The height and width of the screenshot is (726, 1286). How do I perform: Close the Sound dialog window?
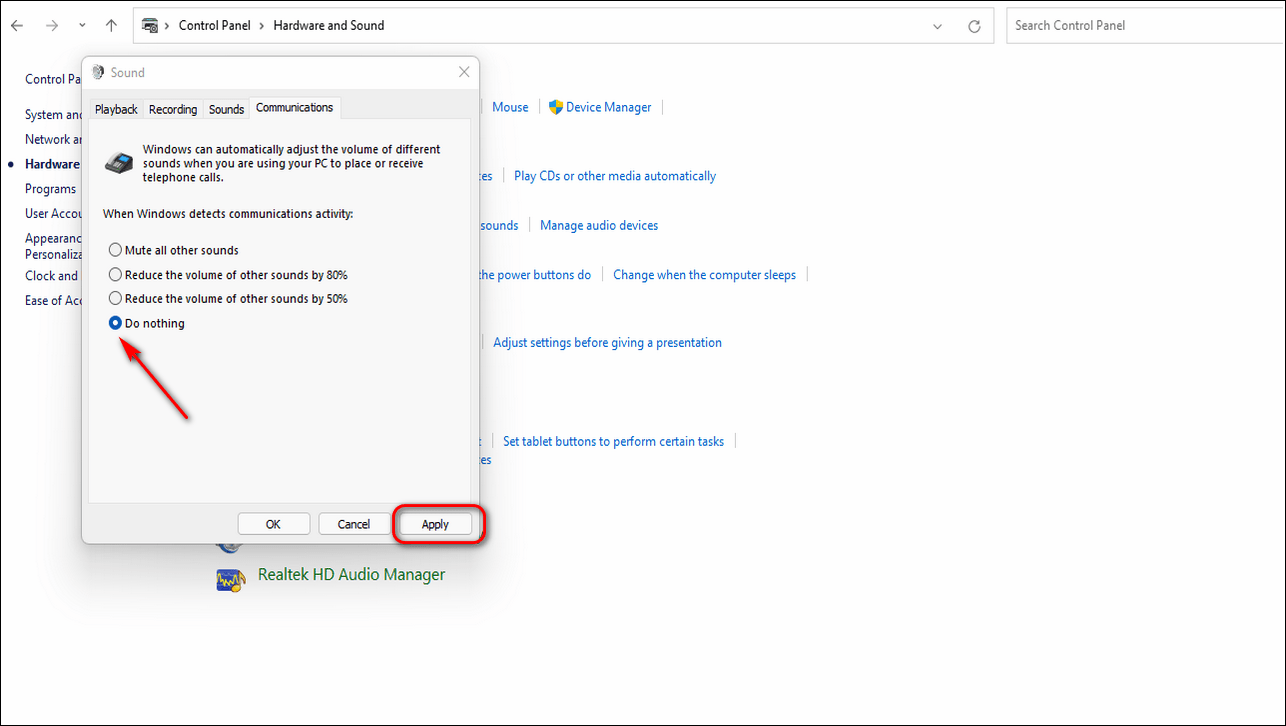[464, 72]
